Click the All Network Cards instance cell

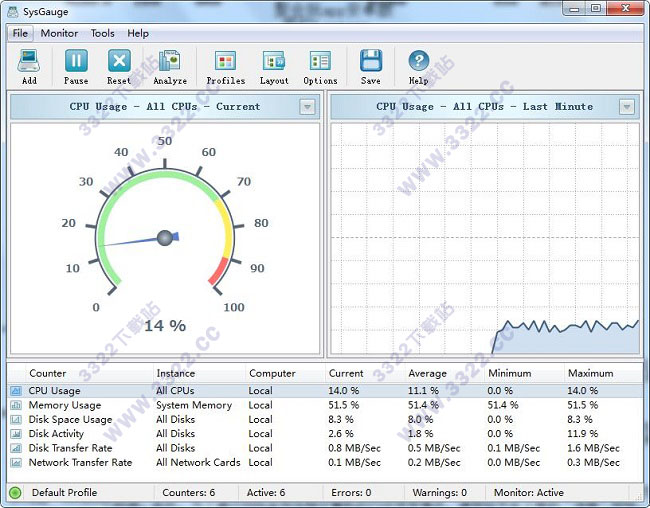[x=198, y=462]
